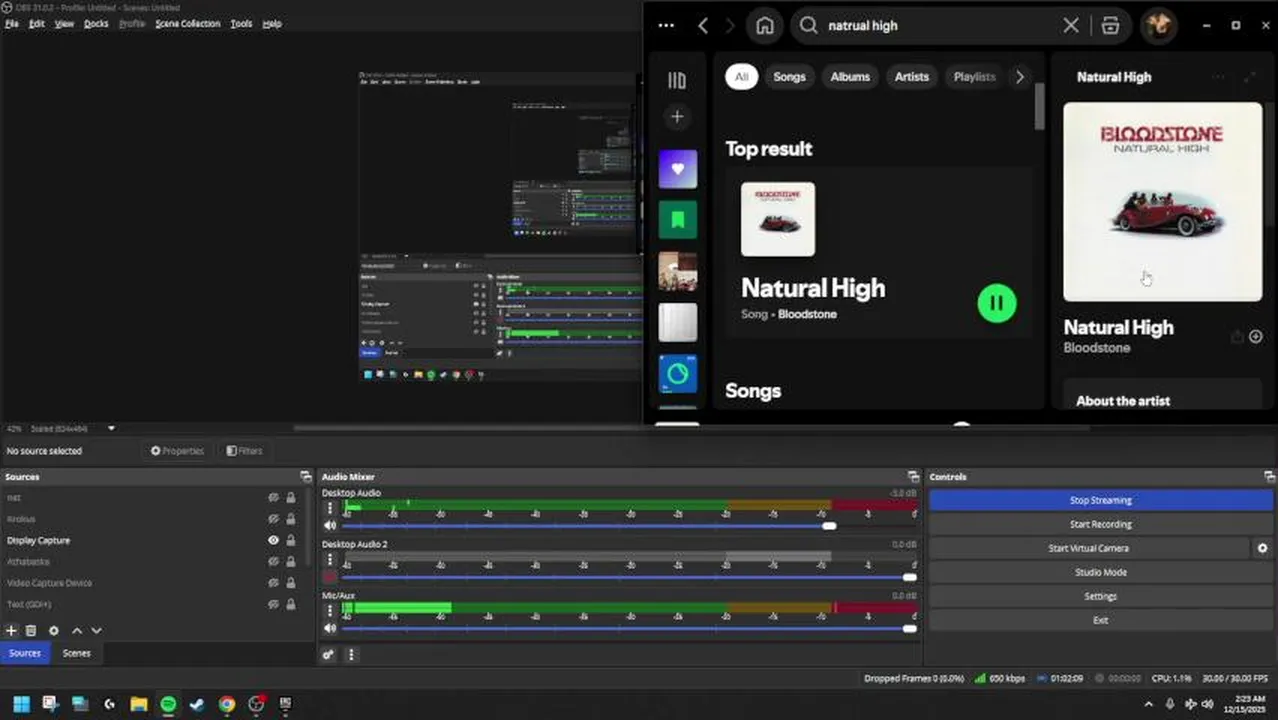Image resolution: width=1278 pixels, height=720 pixels.
Task: Mute Mic/Aux speaker icon
Action: click(x=330, y=628)
